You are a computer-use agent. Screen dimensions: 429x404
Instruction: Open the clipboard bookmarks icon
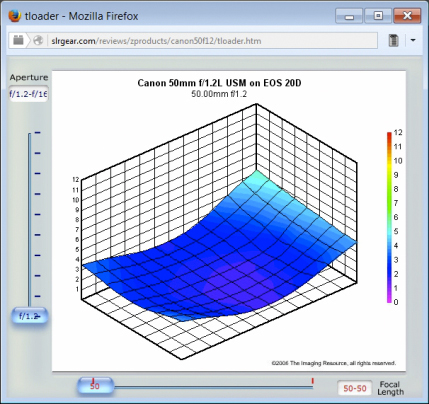coord(394,40)
